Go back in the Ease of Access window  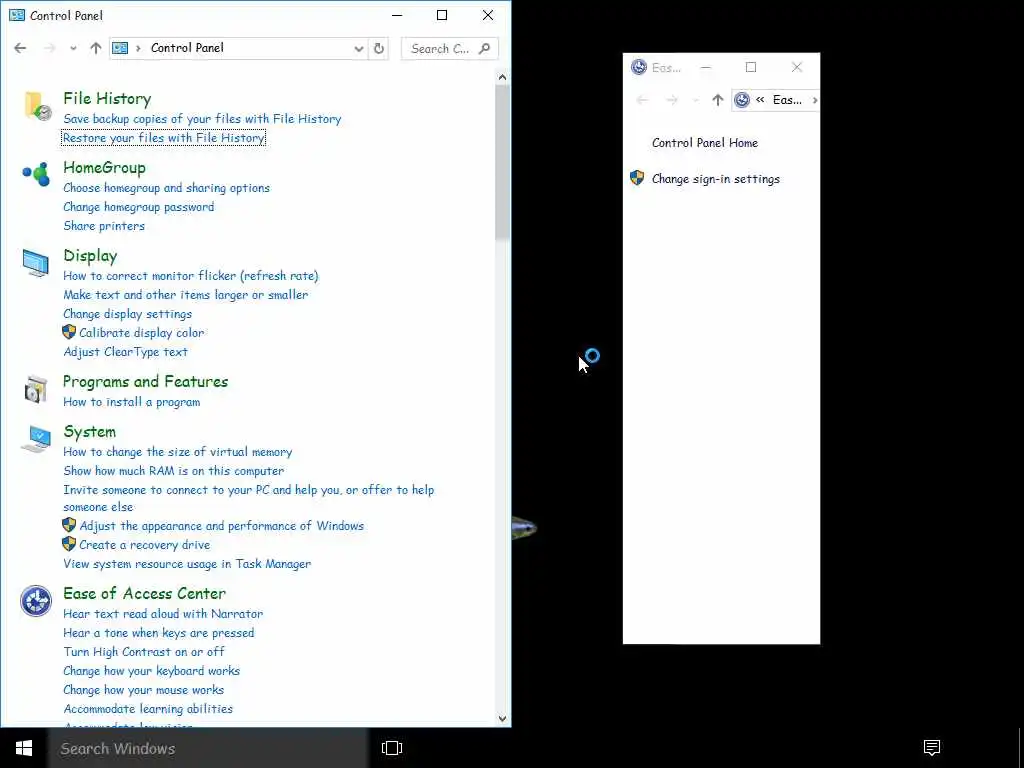[643, 100]
